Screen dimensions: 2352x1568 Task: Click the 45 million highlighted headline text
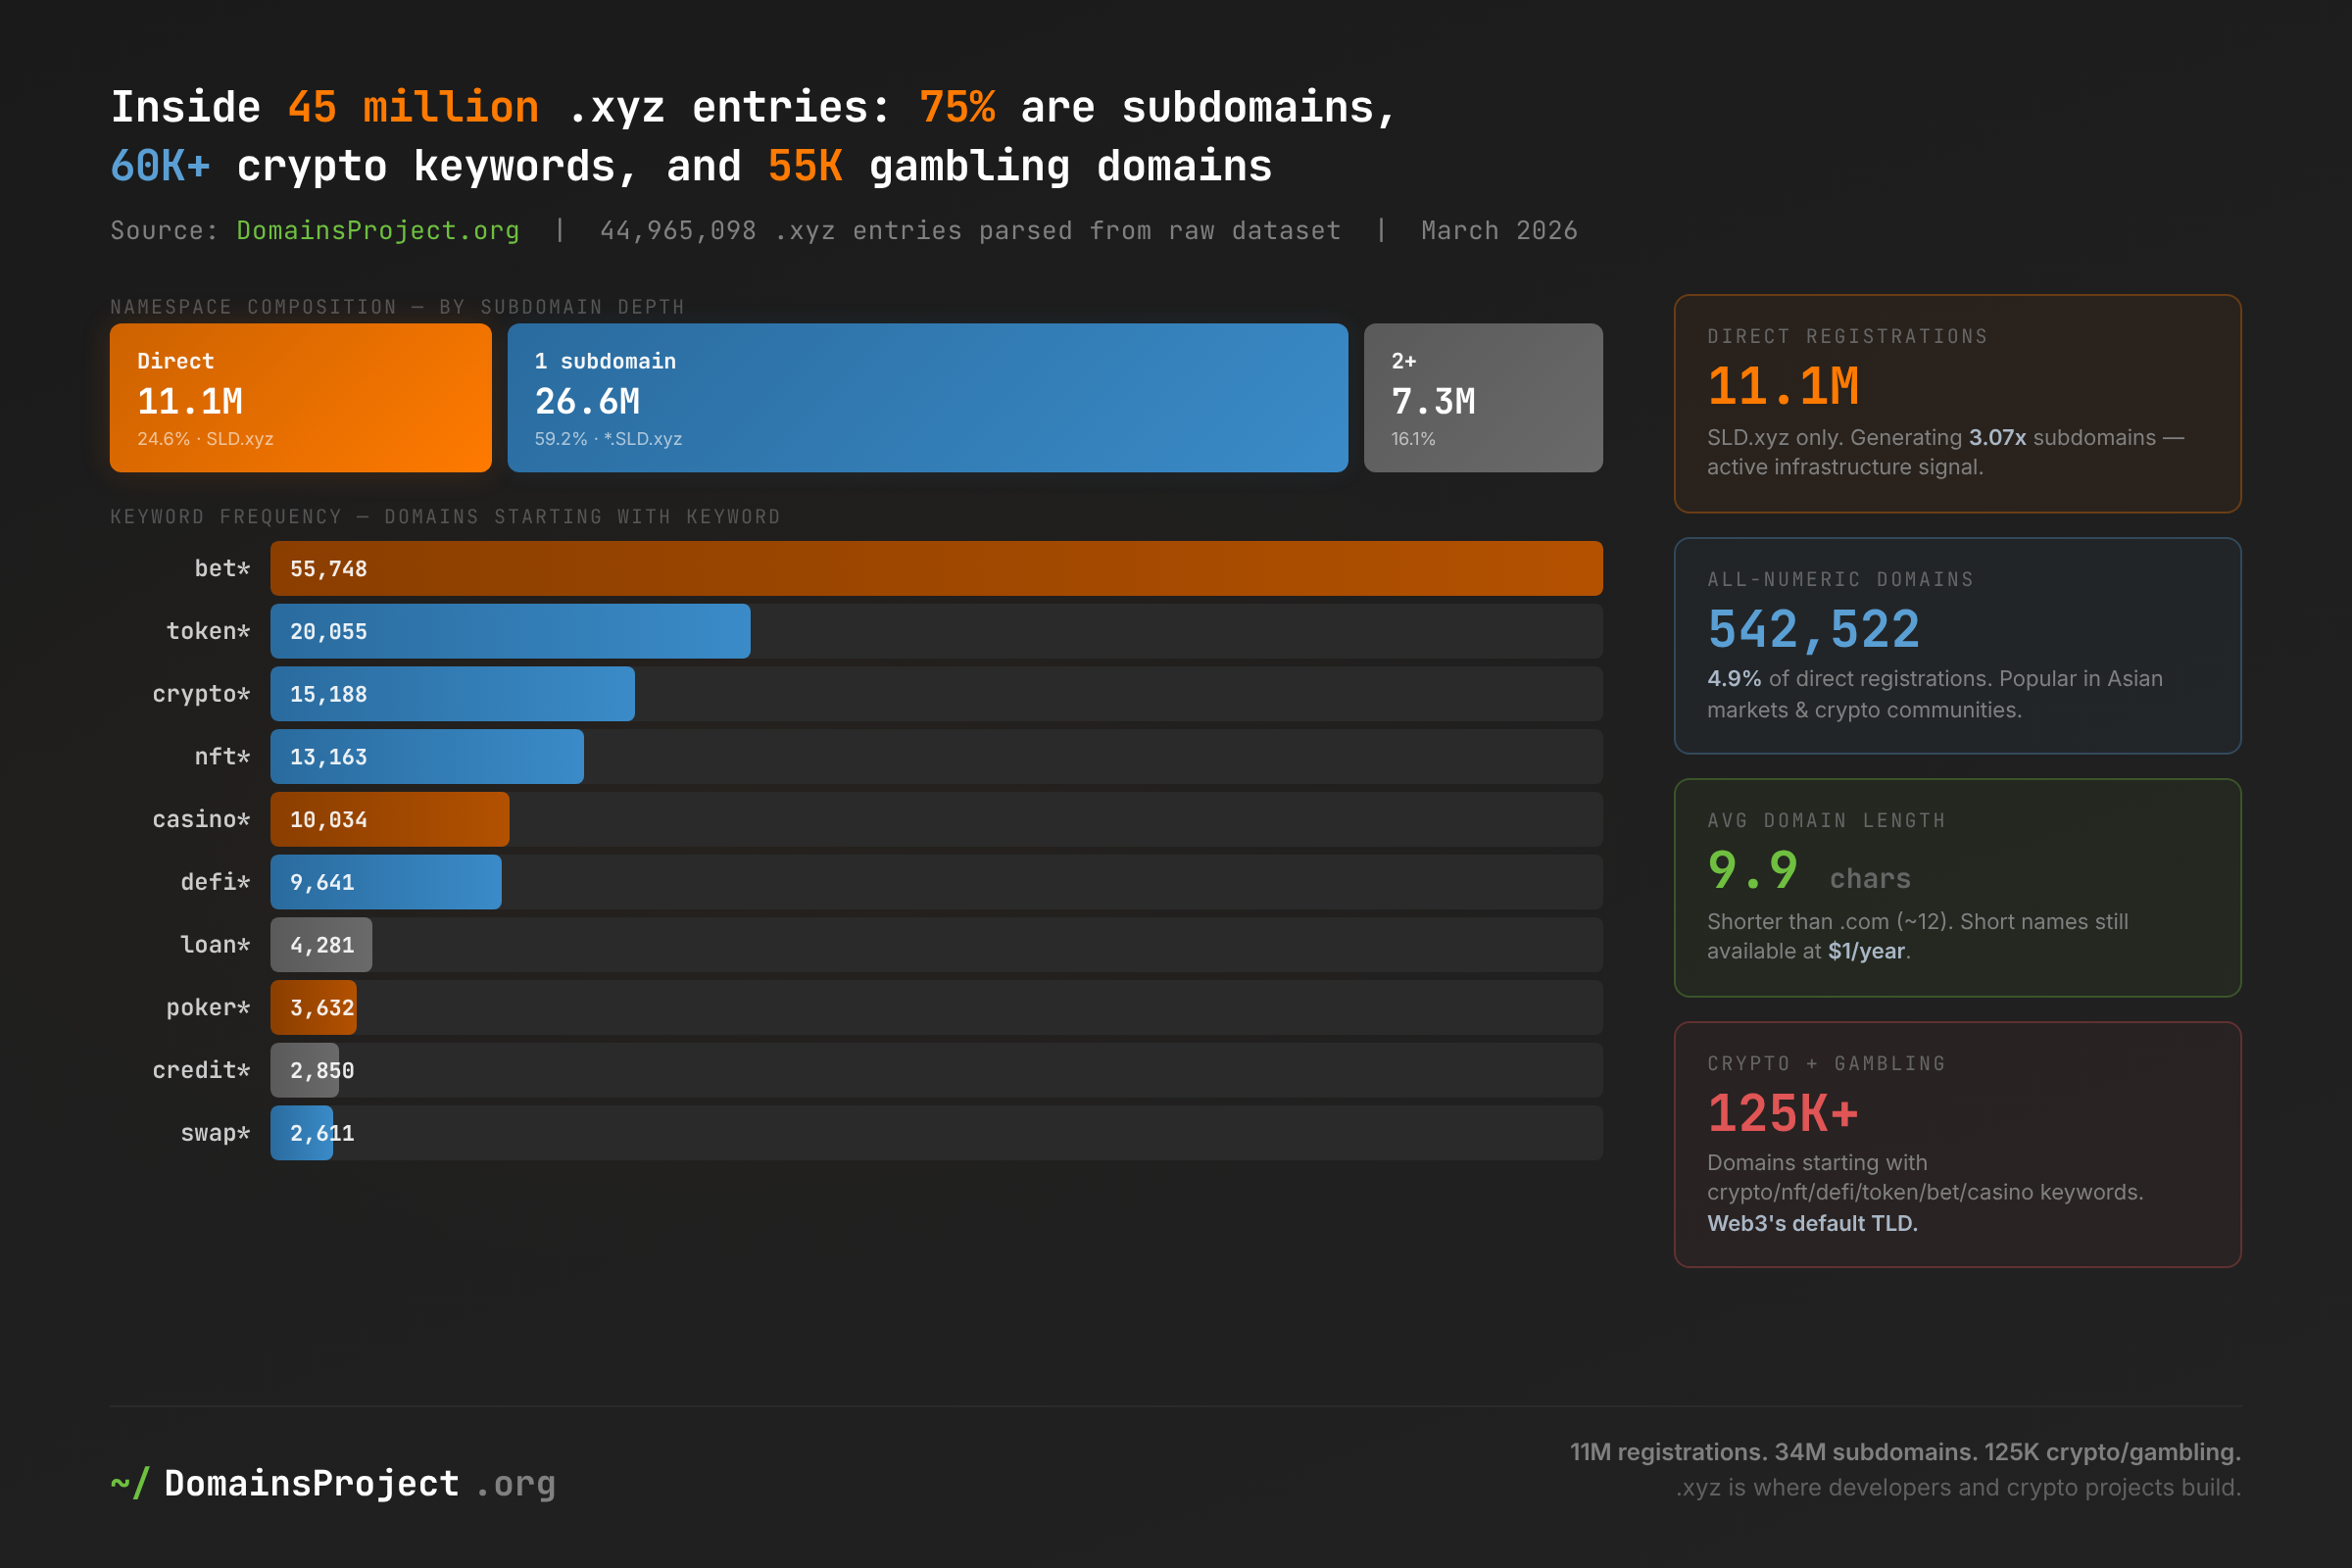pyautogui.click(x=413, y=107)
